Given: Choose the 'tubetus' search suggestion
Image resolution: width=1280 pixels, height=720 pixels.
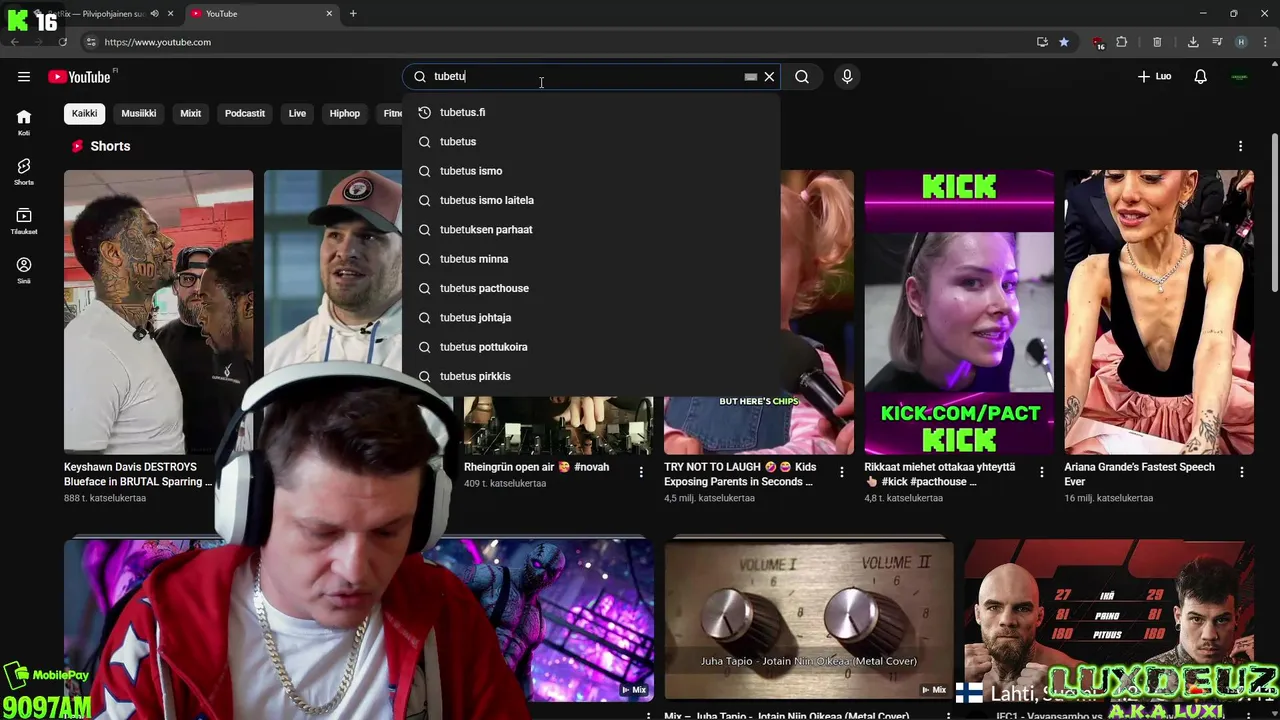Looking at the screenshot, I should [x=591, y=142].
